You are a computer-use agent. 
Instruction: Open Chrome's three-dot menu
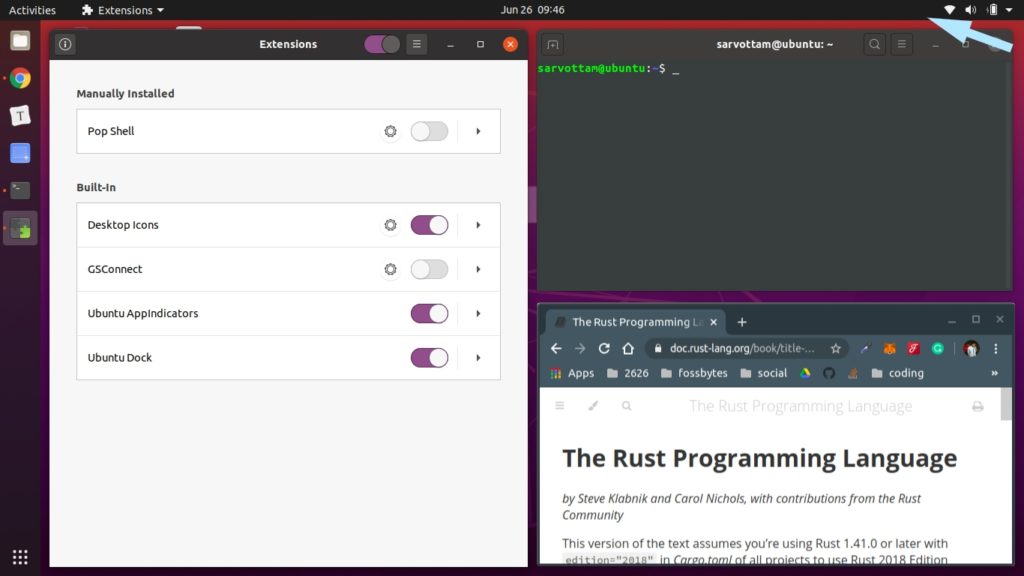click(998, 348)
